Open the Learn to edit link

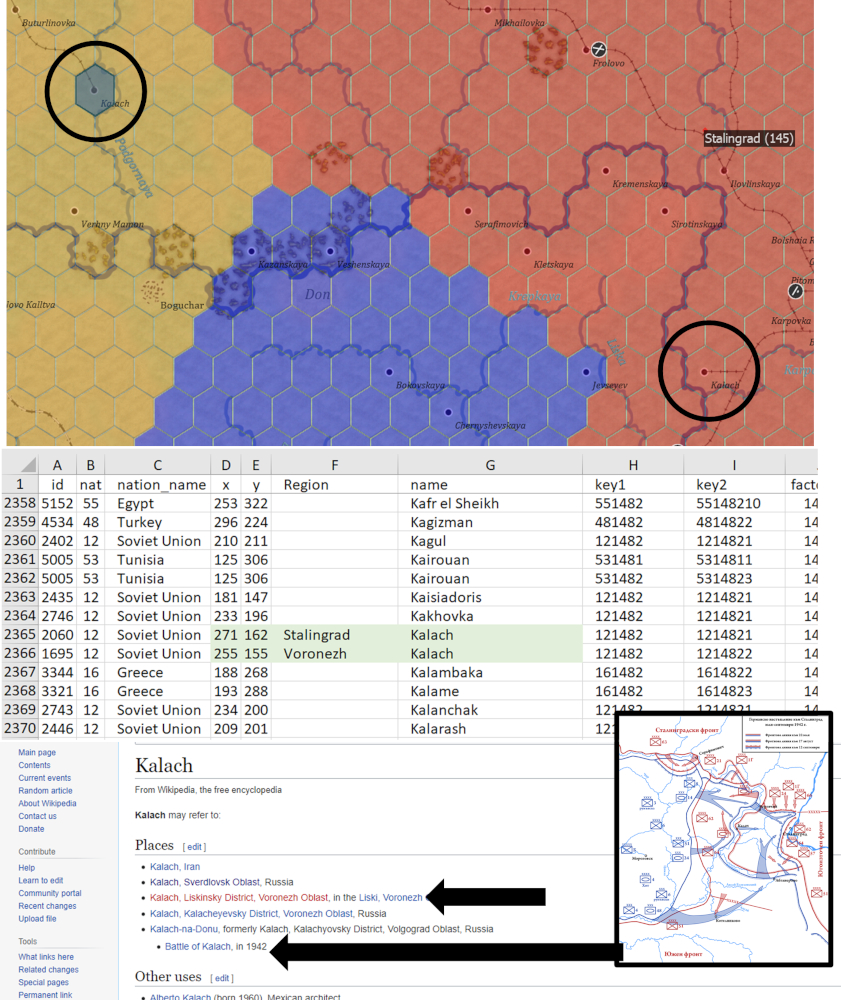(x=41, y=880)
